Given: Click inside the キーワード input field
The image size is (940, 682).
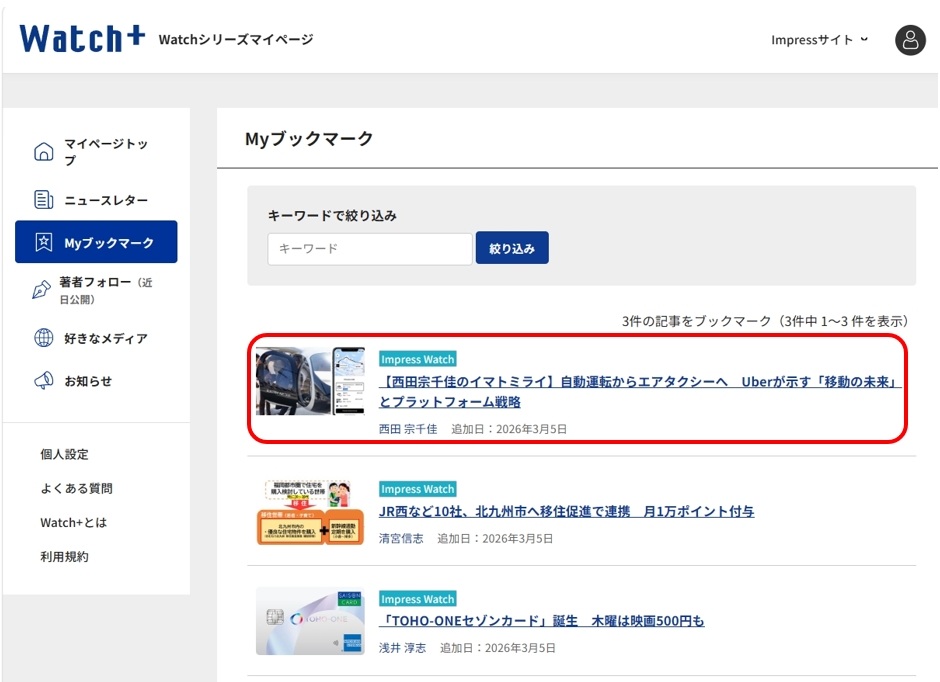Looking at the screenshot, I should point(370,248).
